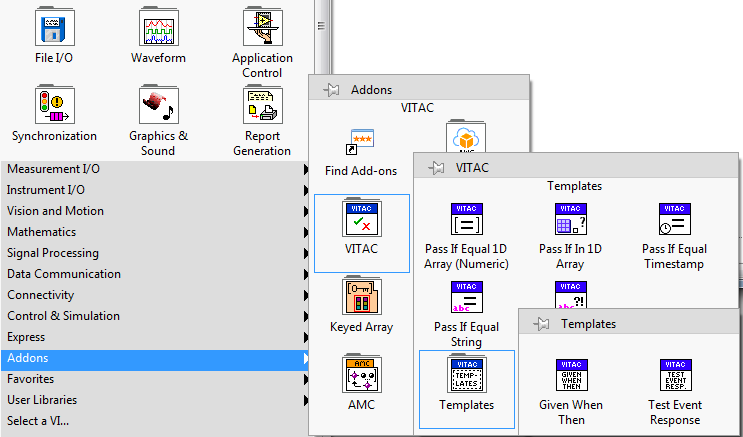The width and height of the screenshot is (743, 437).
Task: Open the File I/O palette
Action: [54, 27]
